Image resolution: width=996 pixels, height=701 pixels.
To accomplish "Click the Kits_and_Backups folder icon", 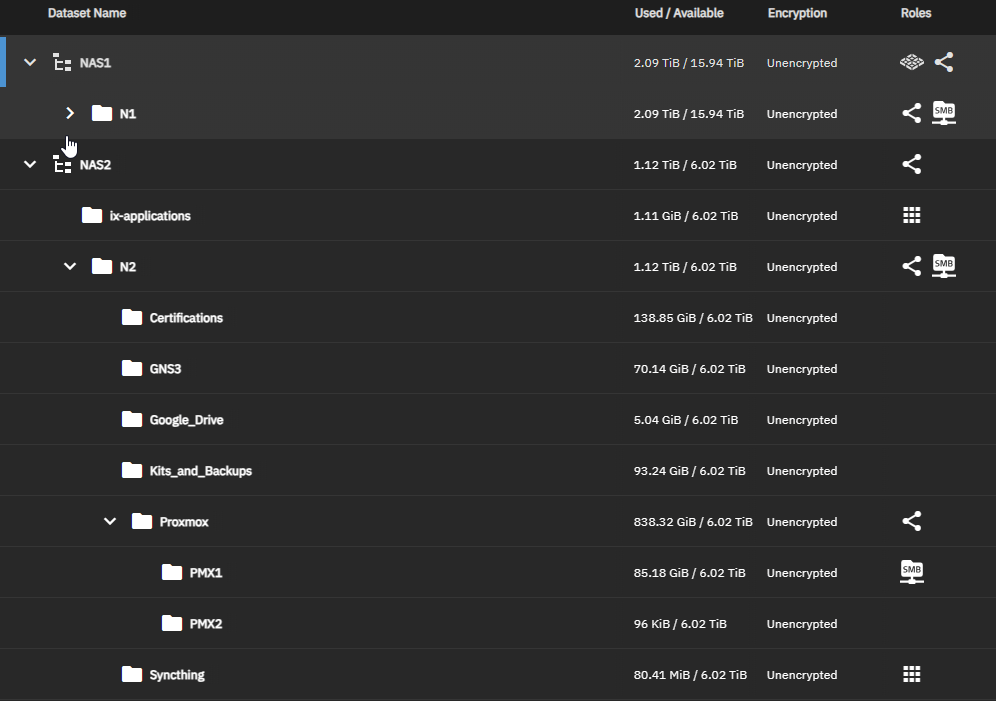I will (132, 471).
